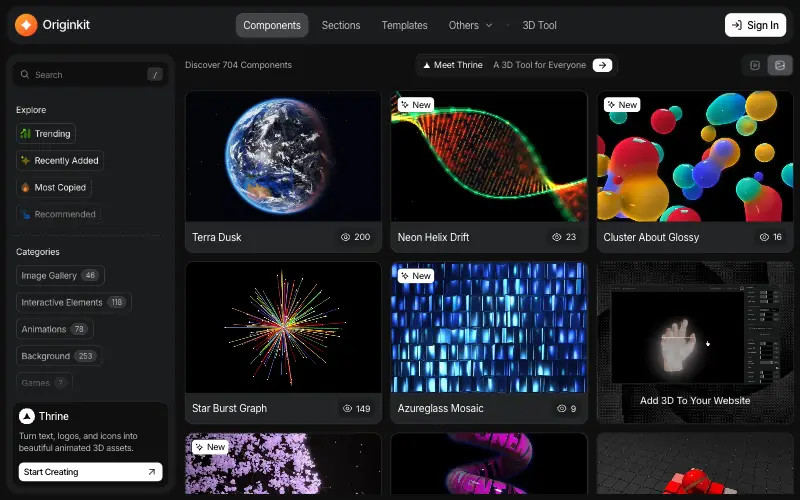Filter by Image Gallery category
800x500 pixels.
tap(60, 276)
